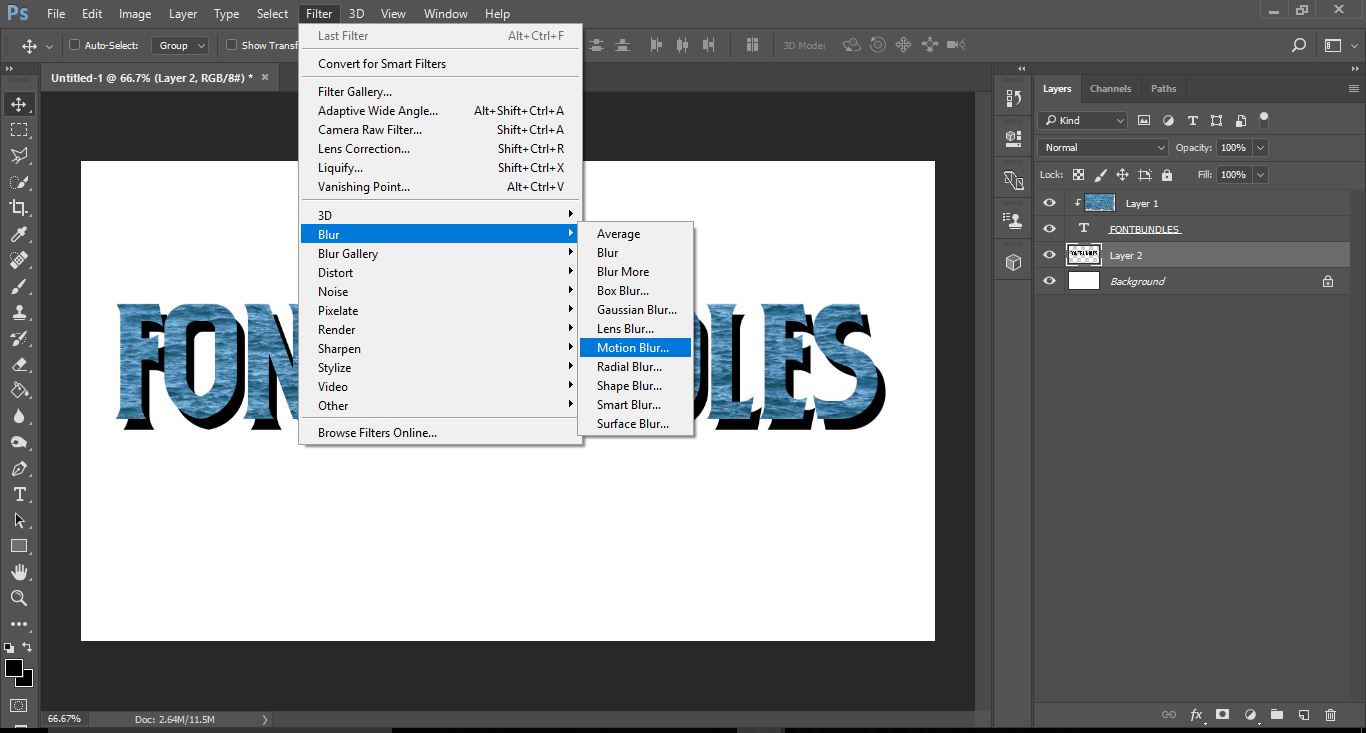Switch to the Channels tab
Viewport: 1366px width, 733px height.
click(1110, 89)
